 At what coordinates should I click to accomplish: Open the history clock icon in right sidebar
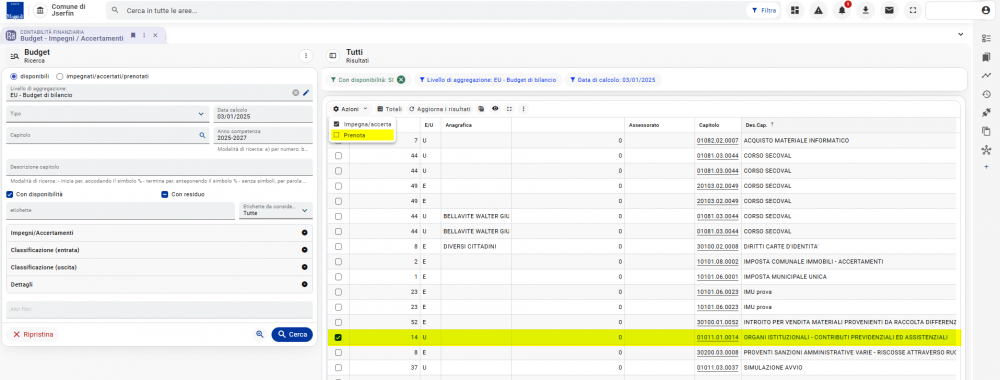986,94
